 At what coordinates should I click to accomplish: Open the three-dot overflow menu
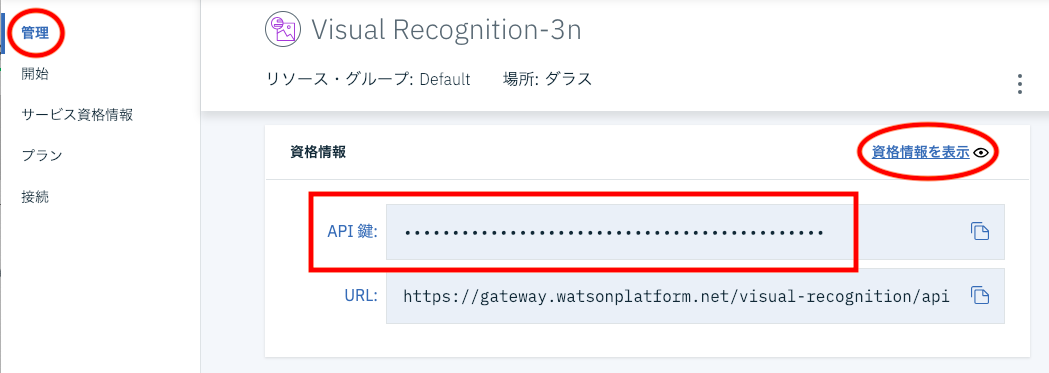1020,84
